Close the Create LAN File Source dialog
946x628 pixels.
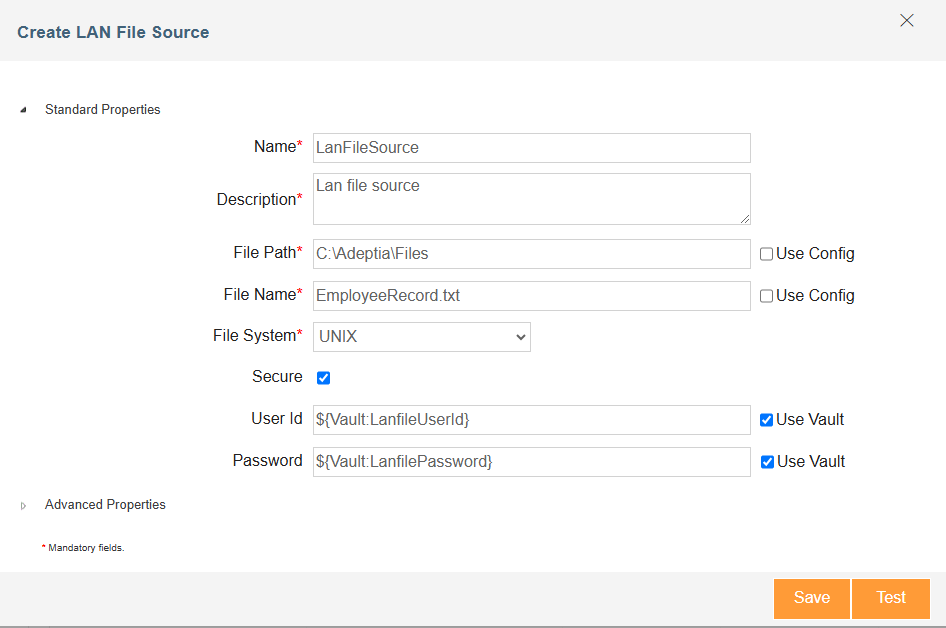point(906,21)
